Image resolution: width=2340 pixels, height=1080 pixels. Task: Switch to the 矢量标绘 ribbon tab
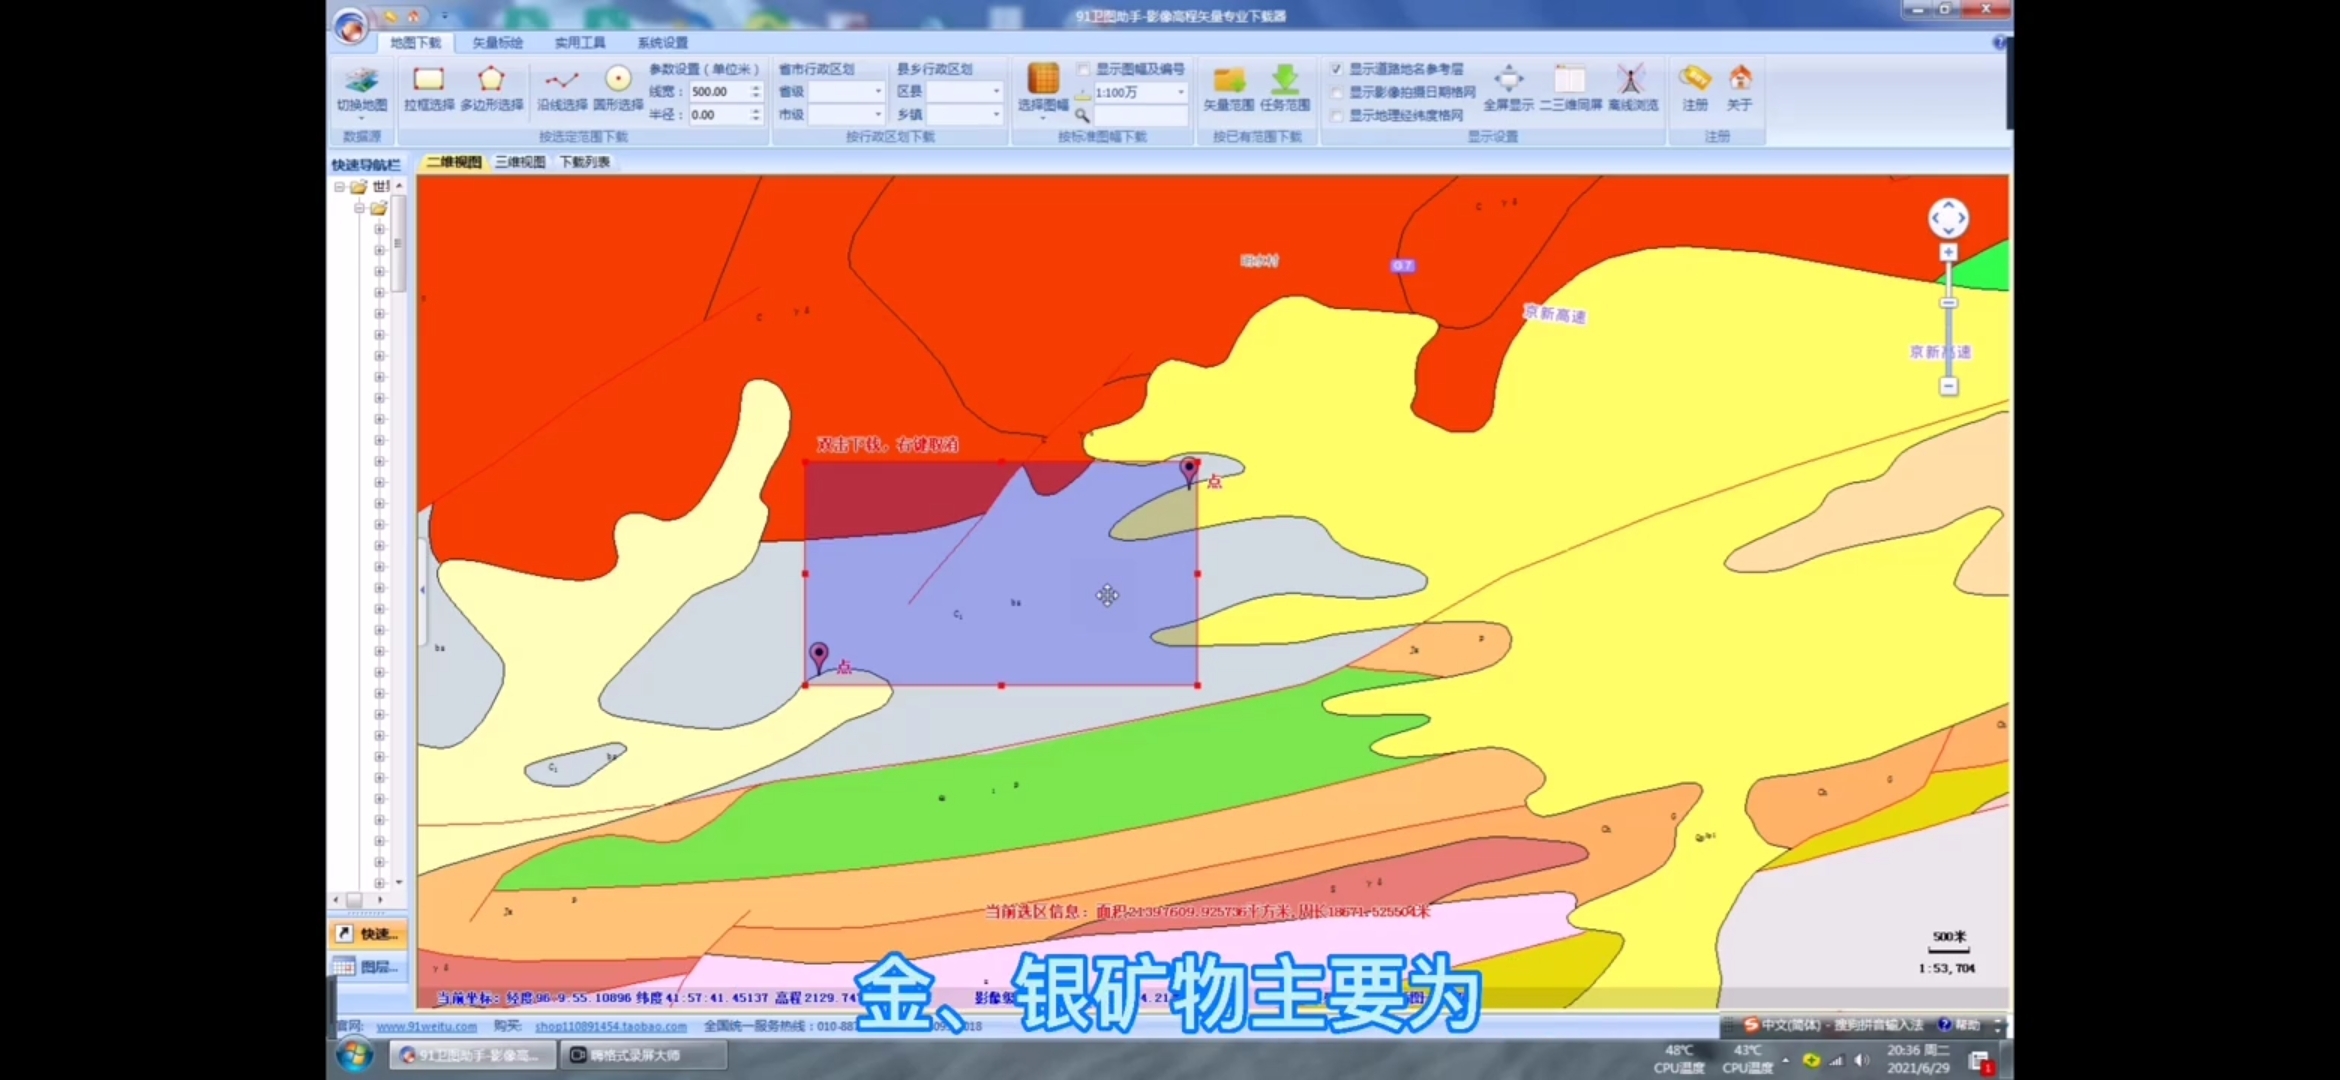click(x=497, y=43)
